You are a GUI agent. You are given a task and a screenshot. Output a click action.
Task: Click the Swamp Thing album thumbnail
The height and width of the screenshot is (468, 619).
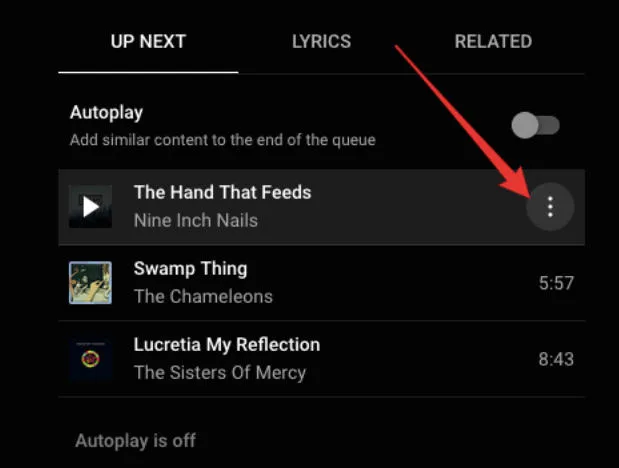click(x=90, y=283)
